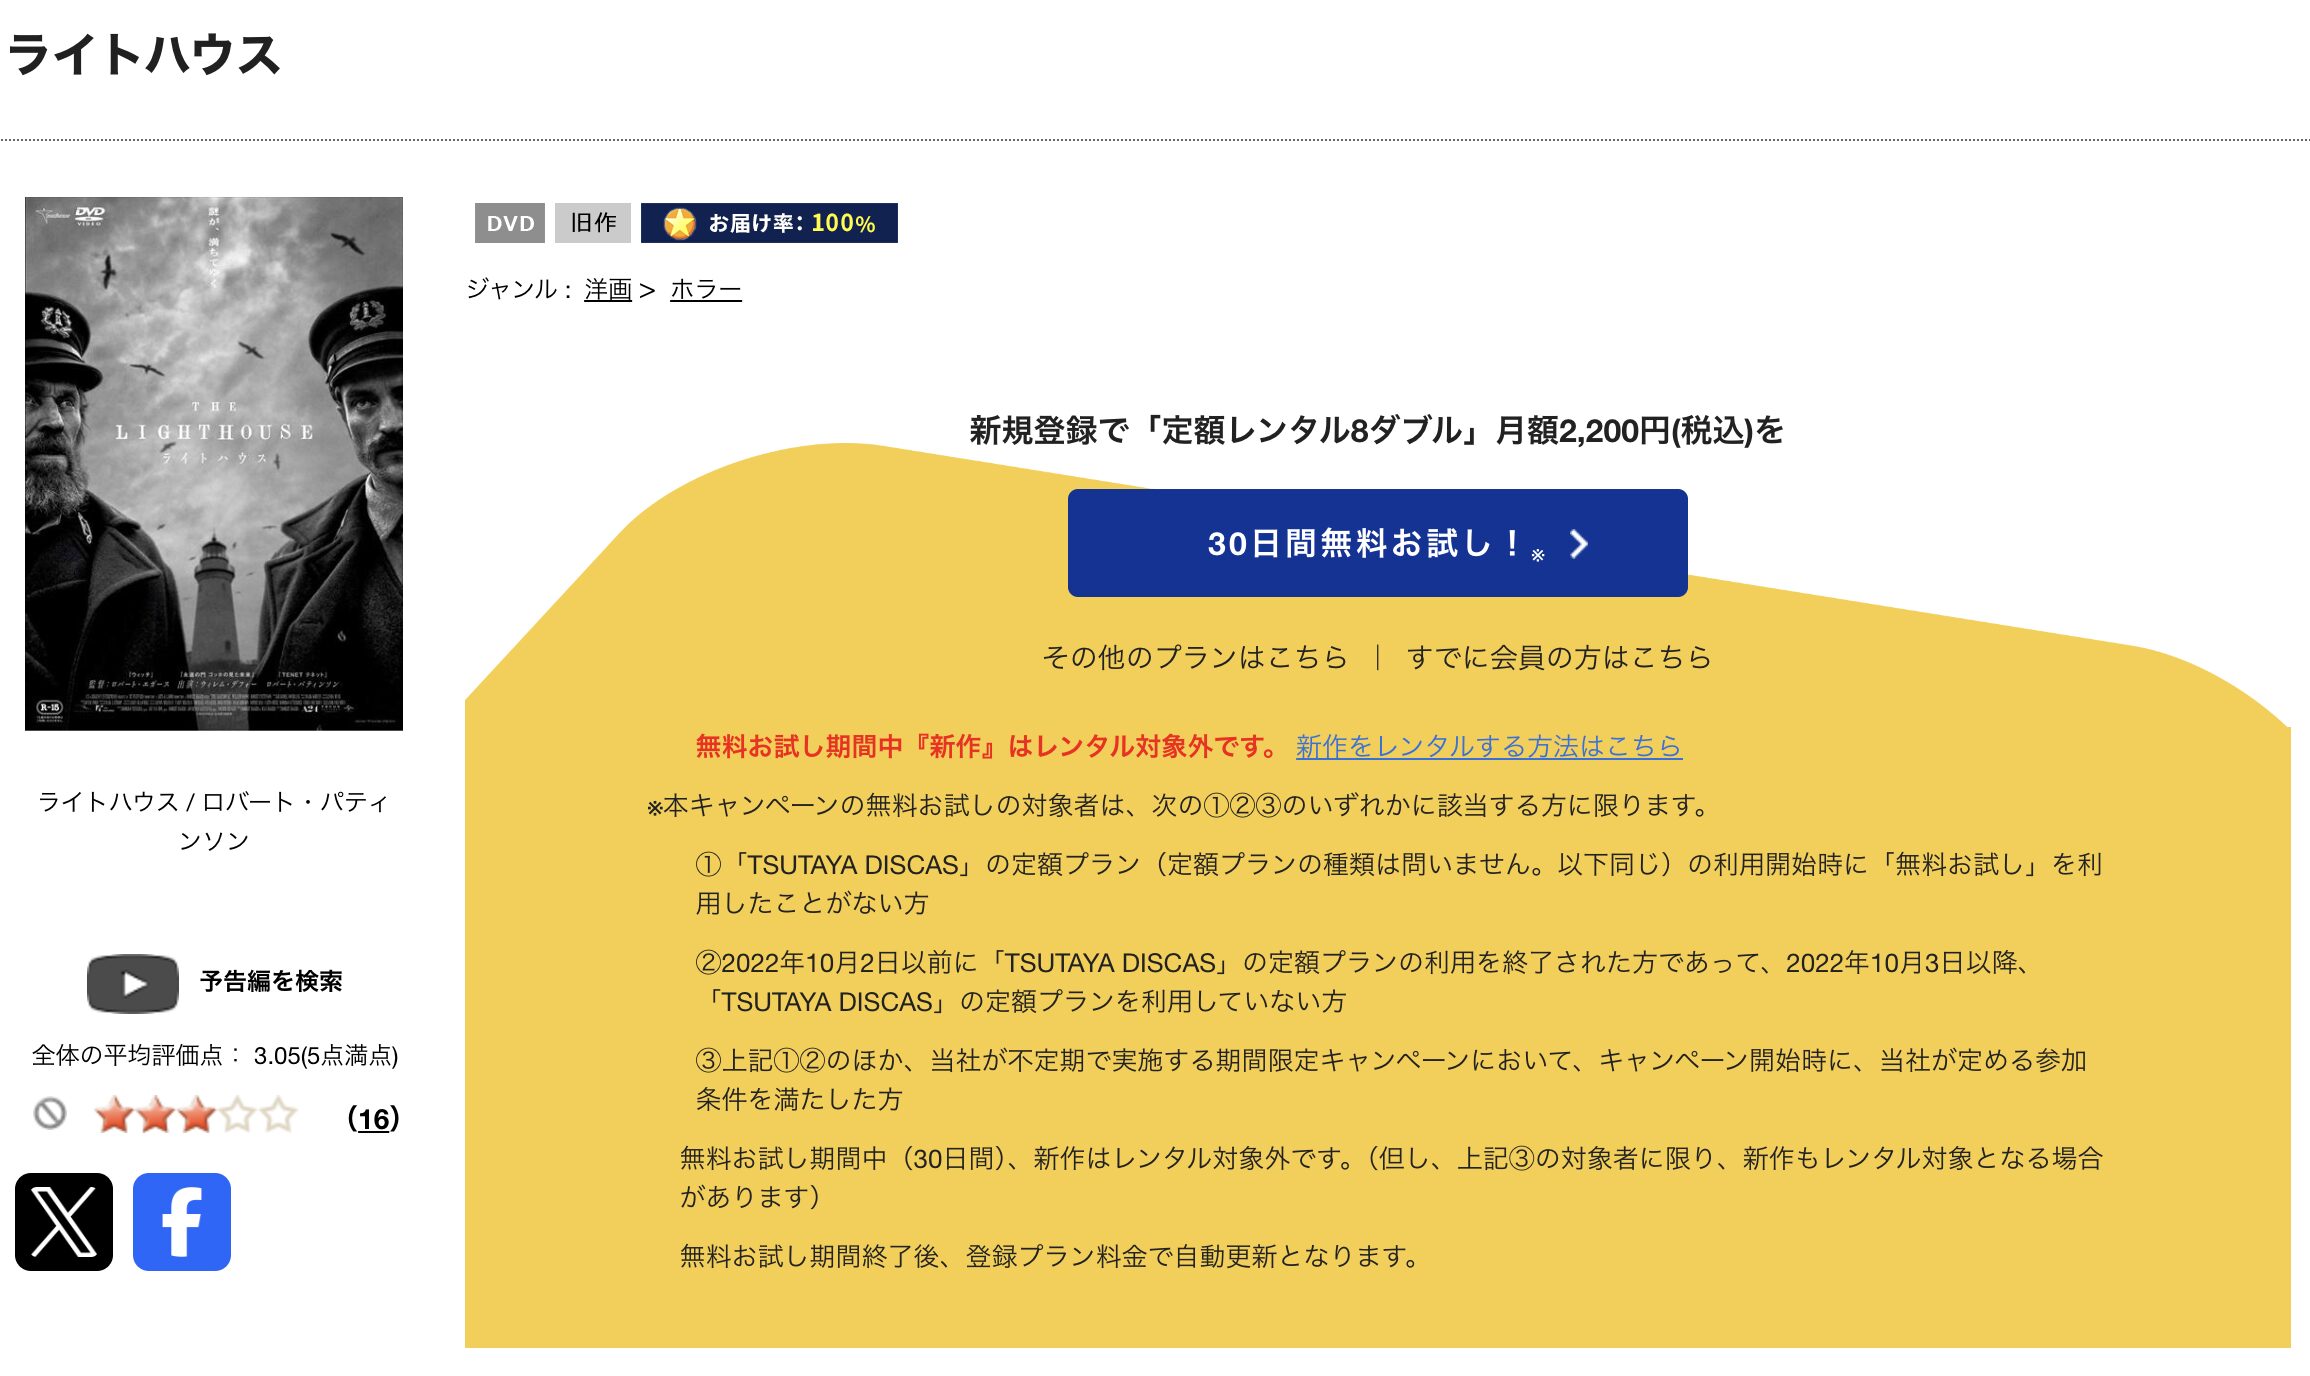2310x1376 pixels.
Task: Click the YouTube trailer search icon
Action: point(132,983)
